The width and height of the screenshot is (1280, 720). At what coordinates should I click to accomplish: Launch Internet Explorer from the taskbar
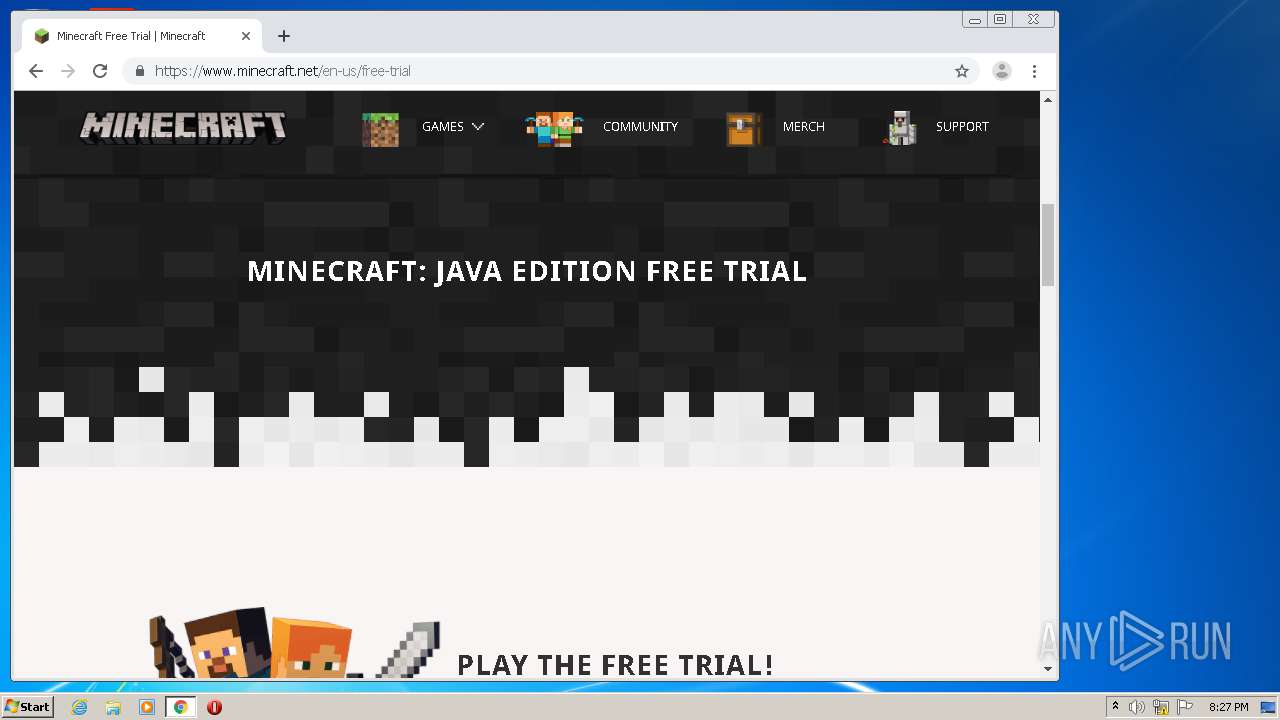pyautogui.click(x=79, y=707)
